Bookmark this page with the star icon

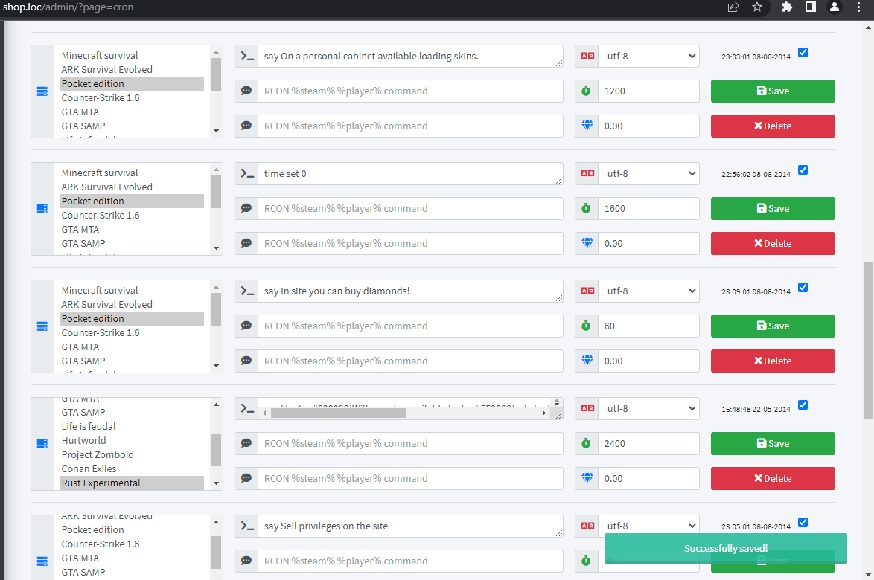click(x=757, y=7)
